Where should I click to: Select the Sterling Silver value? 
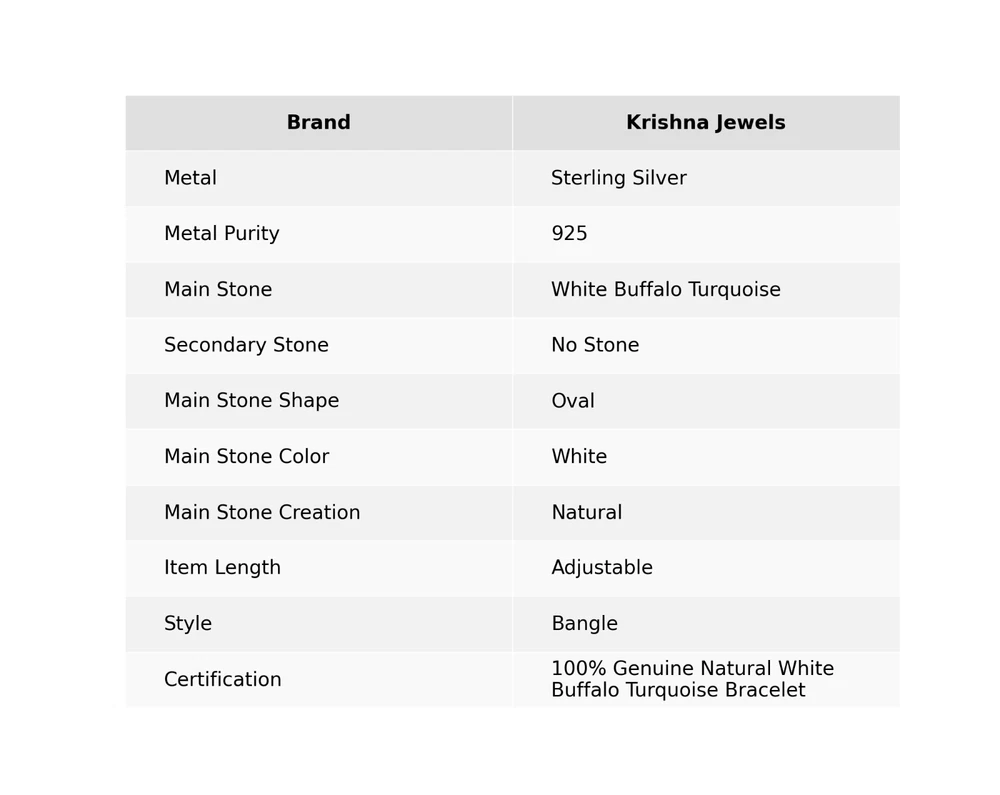point(618,179)
